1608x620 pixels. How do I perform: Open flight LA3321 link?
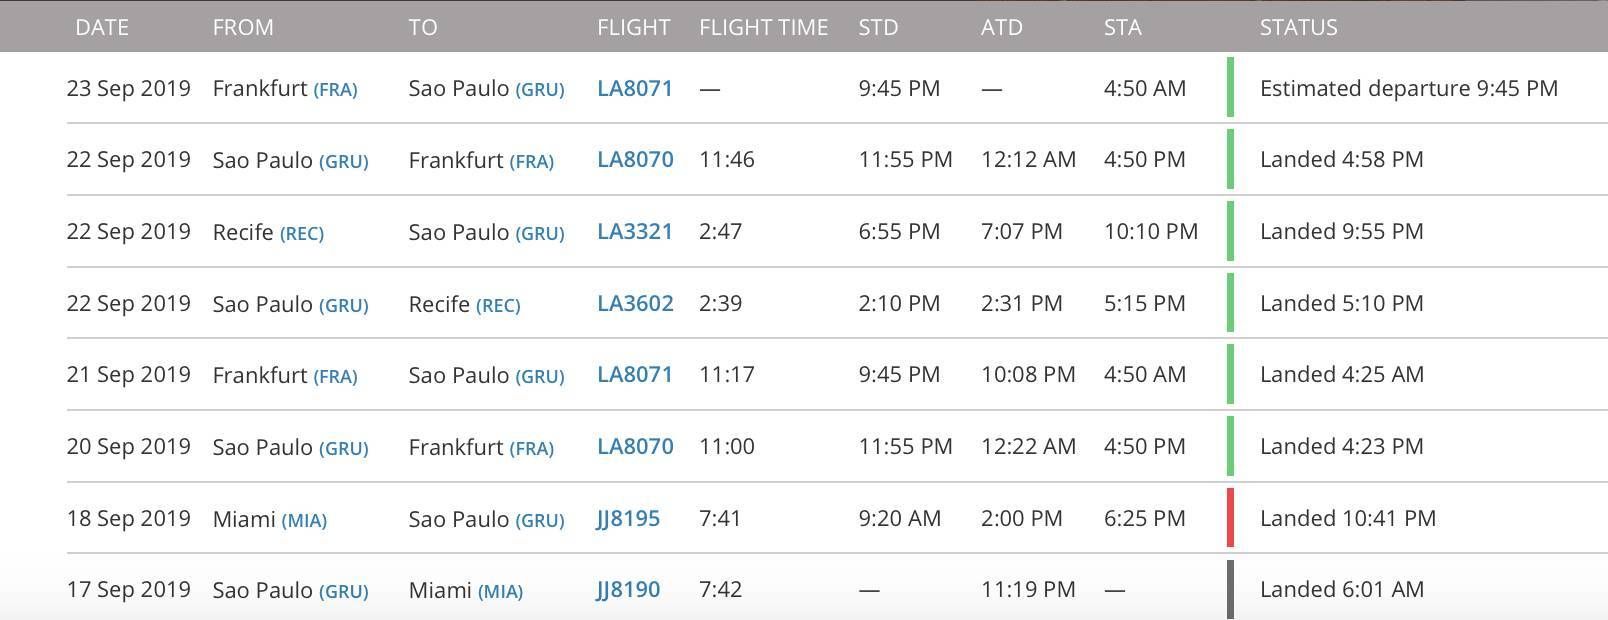tap(635, 231)
